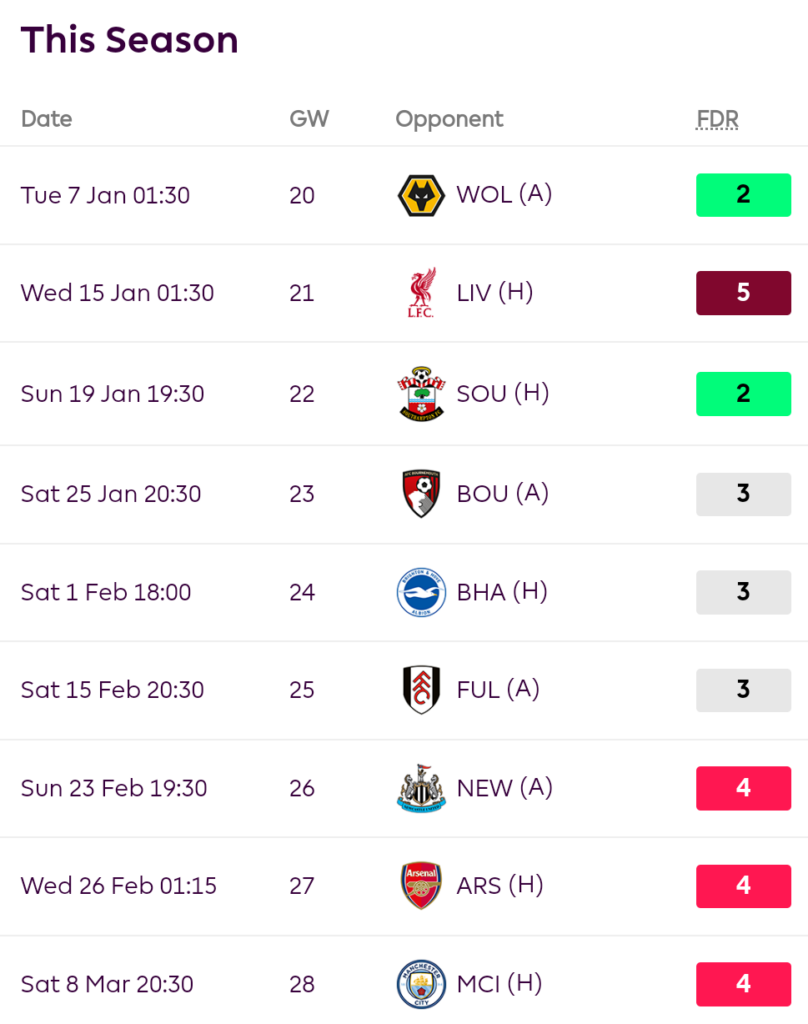This screenshot has width=808, height=1024.
Task: Click the GW column header
Action: (x=309, y=119)
